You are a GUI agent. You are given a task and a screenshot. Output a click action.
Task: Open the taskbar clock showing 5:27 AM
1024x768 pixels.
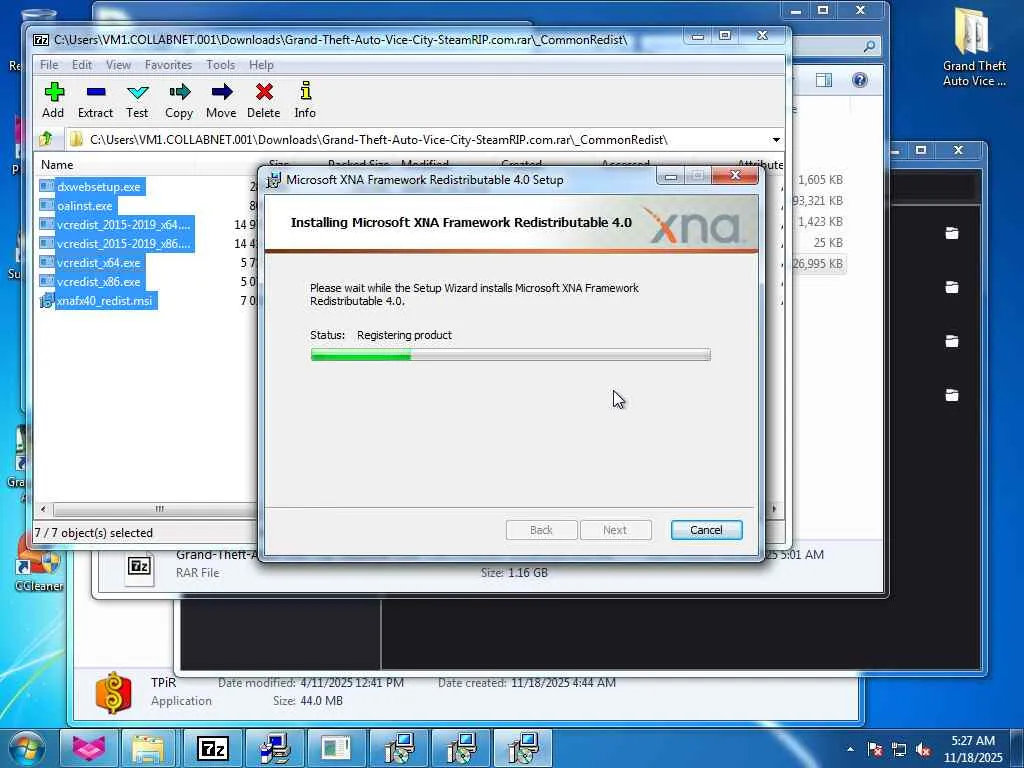pyautogui.click(x=973, y=749)
